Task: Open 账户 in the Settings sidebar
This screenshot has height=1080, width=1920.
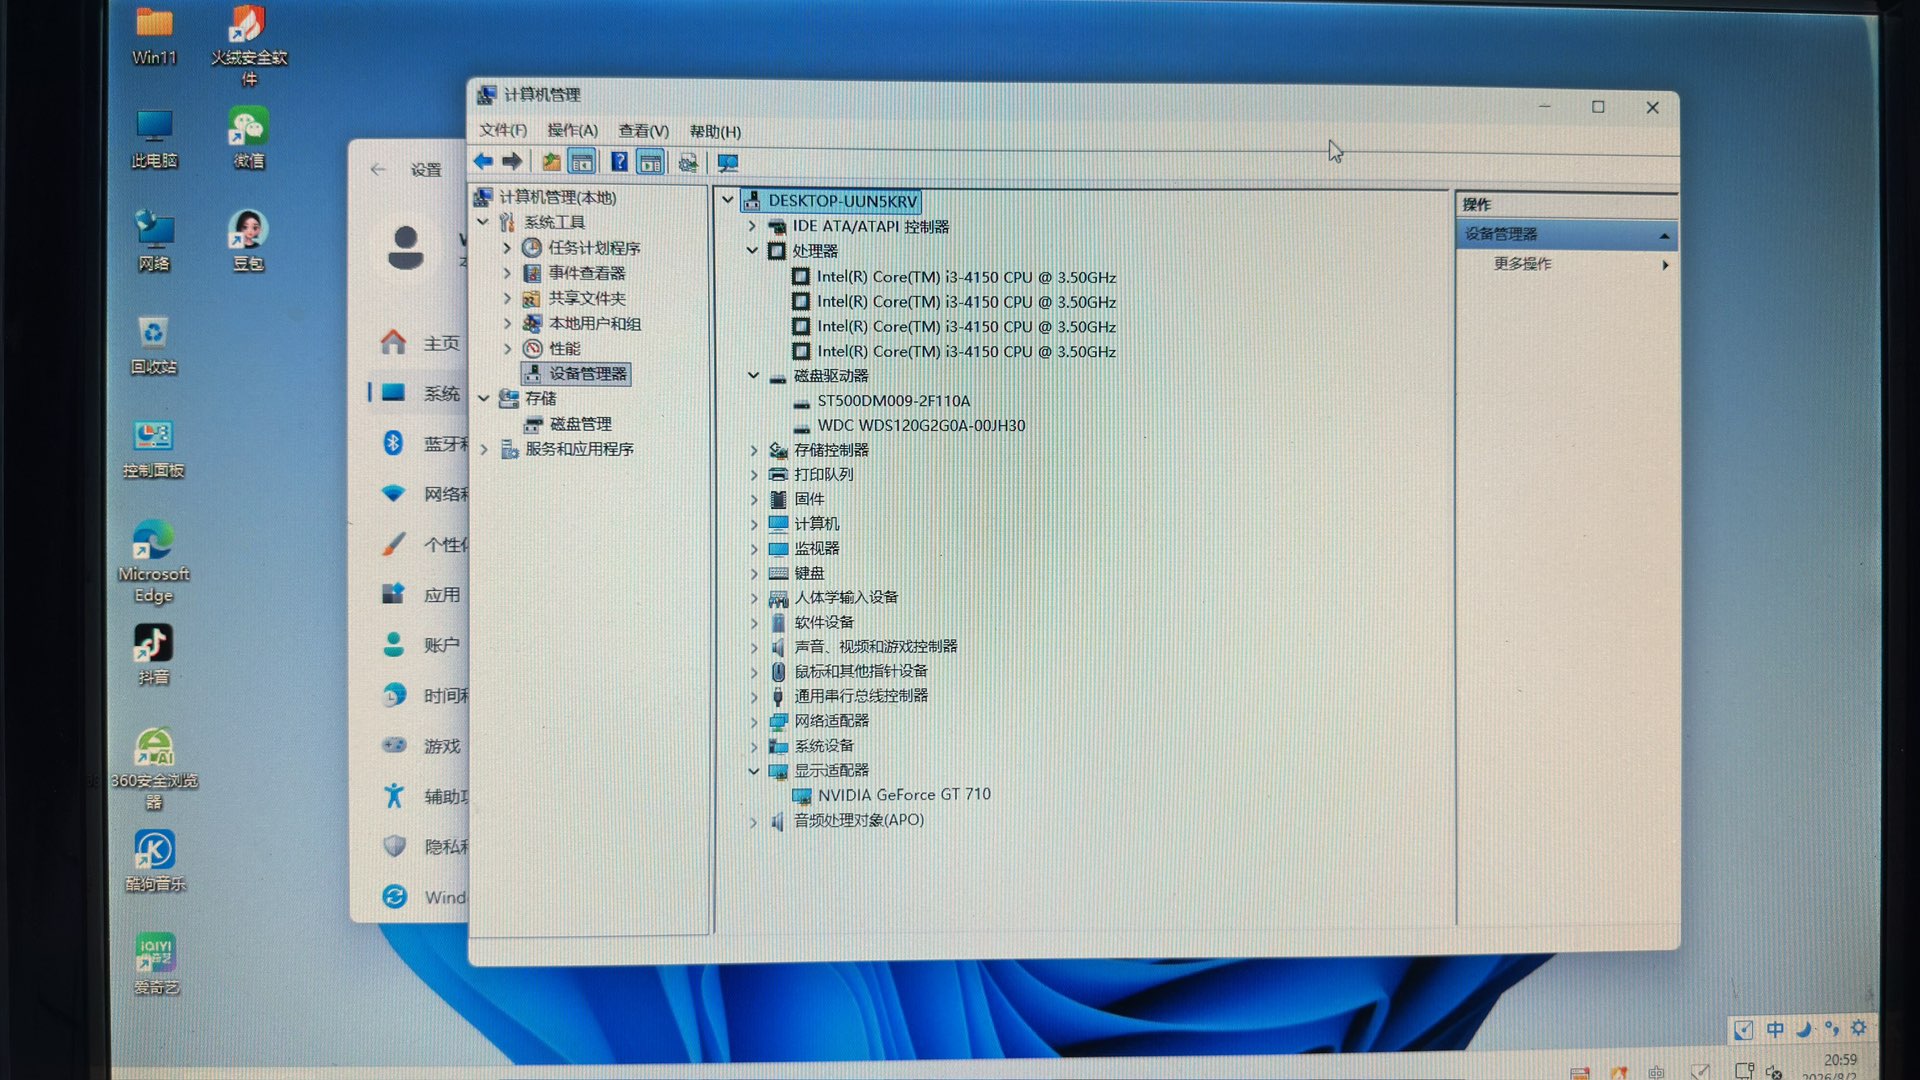Action: [420, 645]
